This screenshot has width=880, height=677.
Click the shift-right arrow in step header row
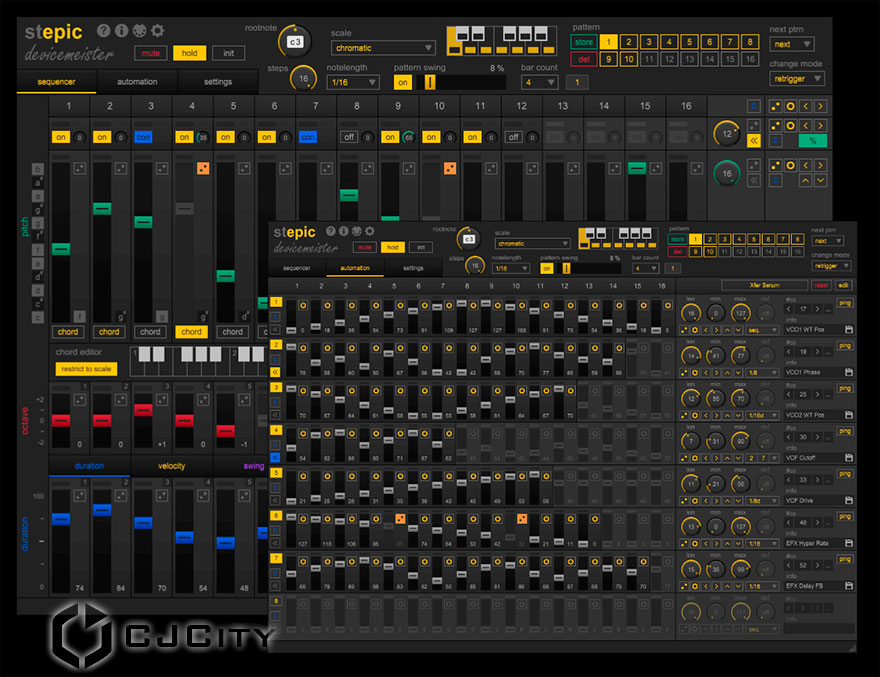point(821,106)
